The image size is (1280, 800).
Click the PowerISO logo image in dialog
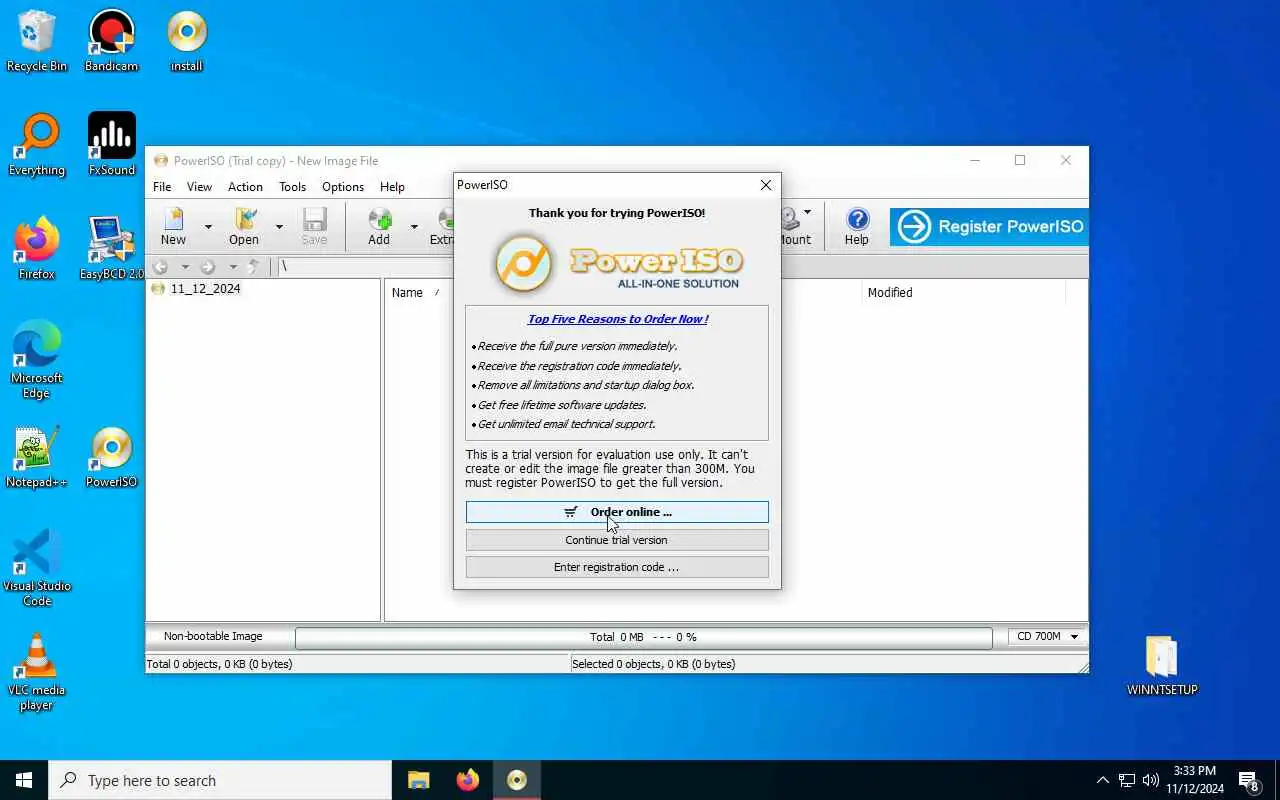pos(617,262)
